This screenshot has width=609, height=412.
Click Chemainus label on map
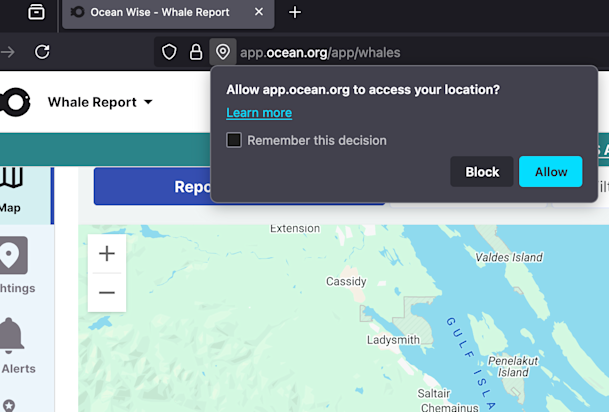pyautogui.click(x=450, y=407)
